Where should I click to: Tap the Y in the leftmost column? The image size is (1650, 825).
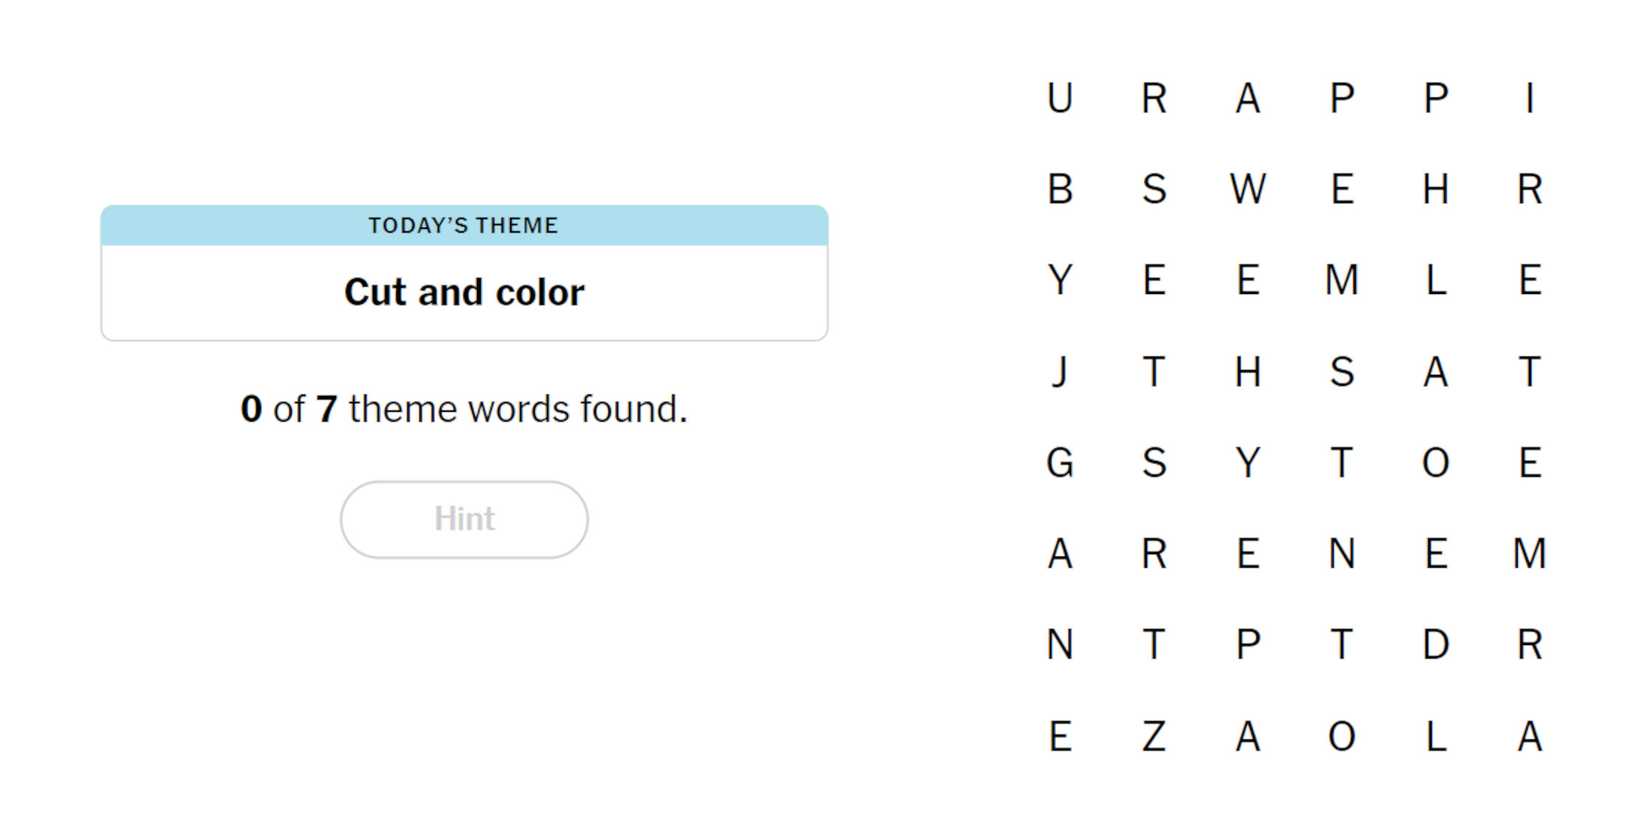pos(1060,280)
